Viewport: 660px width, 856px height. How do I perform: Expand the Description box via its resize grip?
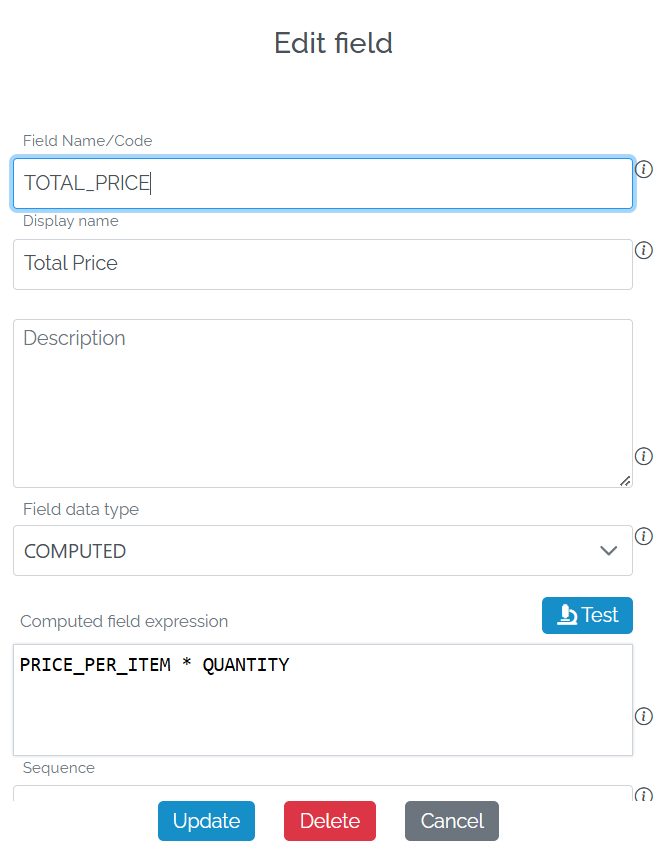(626, 482)
